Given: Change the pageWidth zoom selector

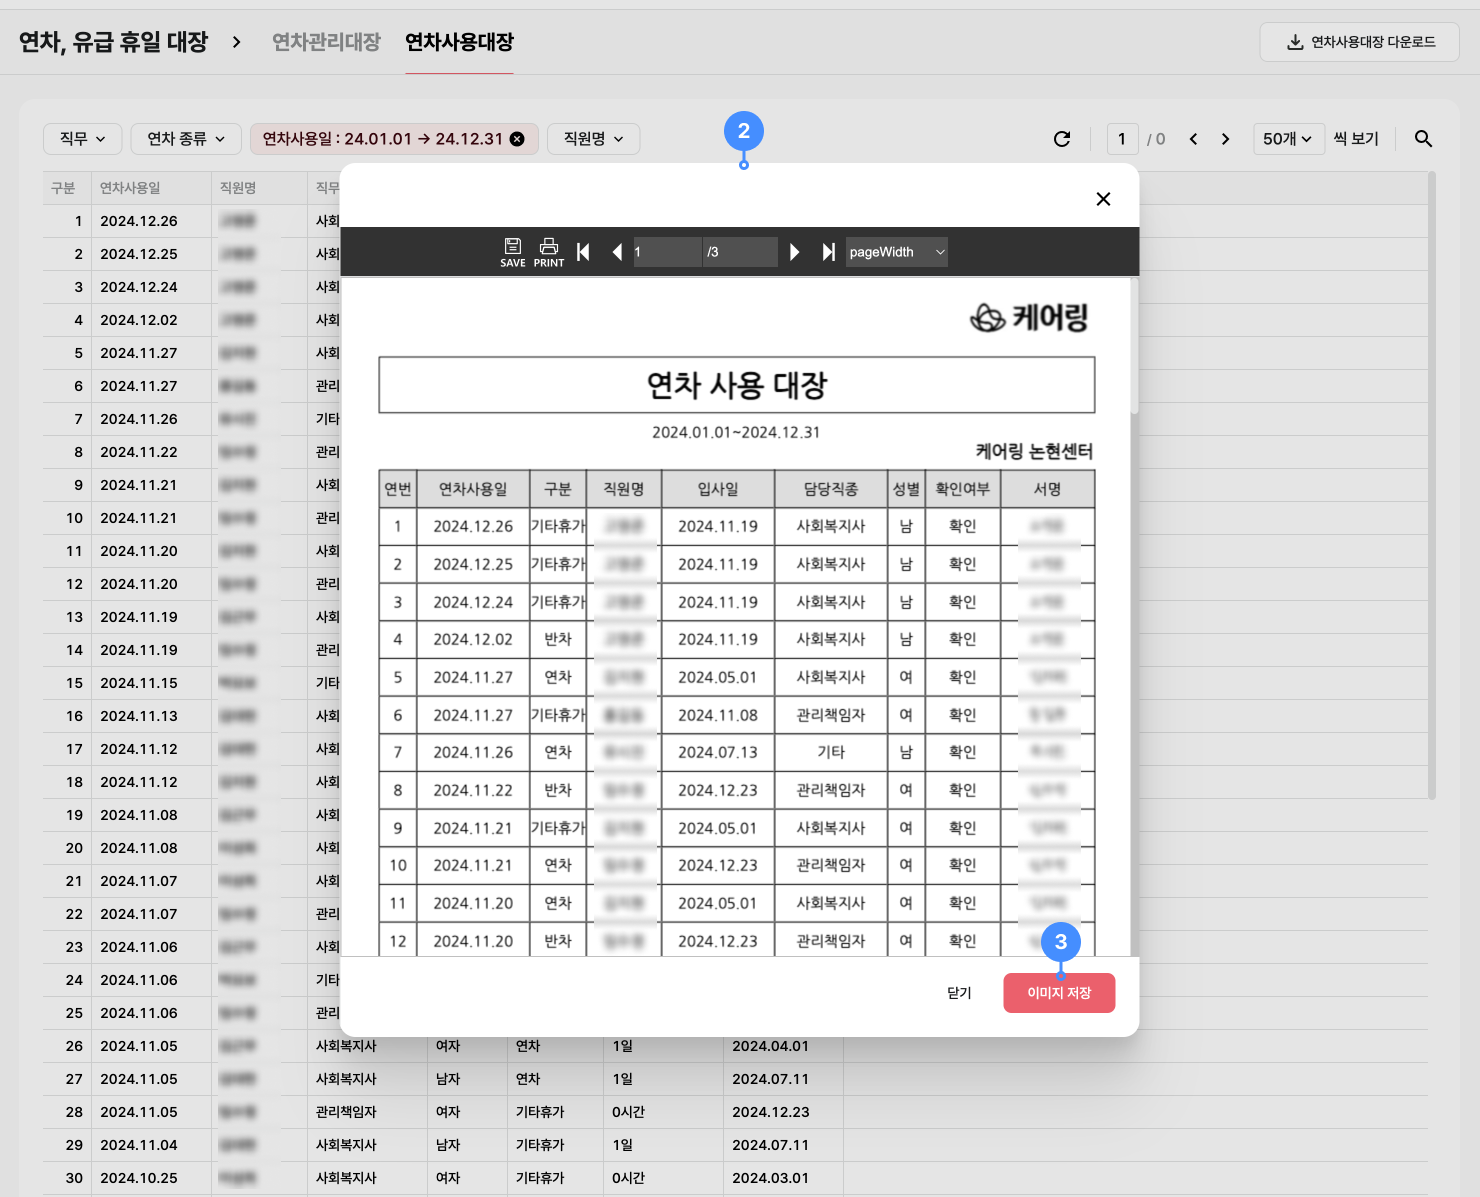Looking at the screenshot, I should [896, 252].
